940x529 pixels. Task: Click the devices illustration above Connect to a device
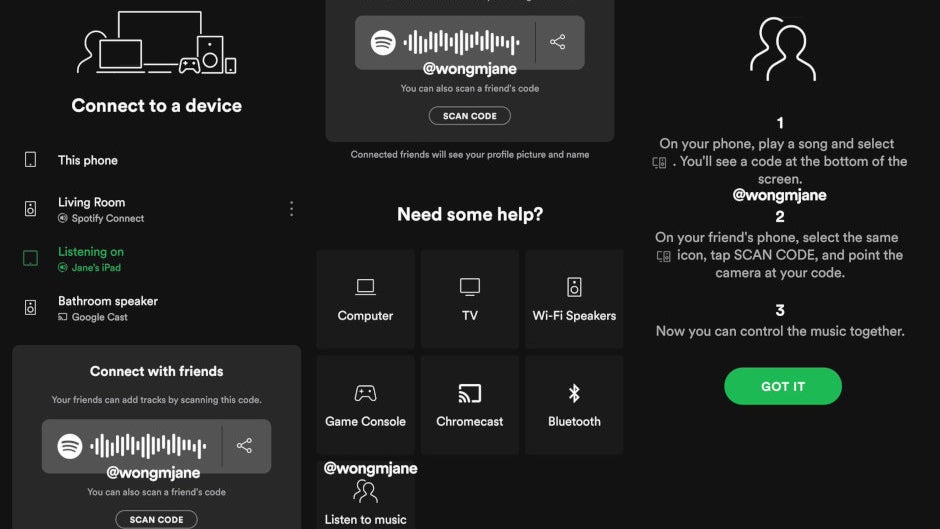coord(156,42)
